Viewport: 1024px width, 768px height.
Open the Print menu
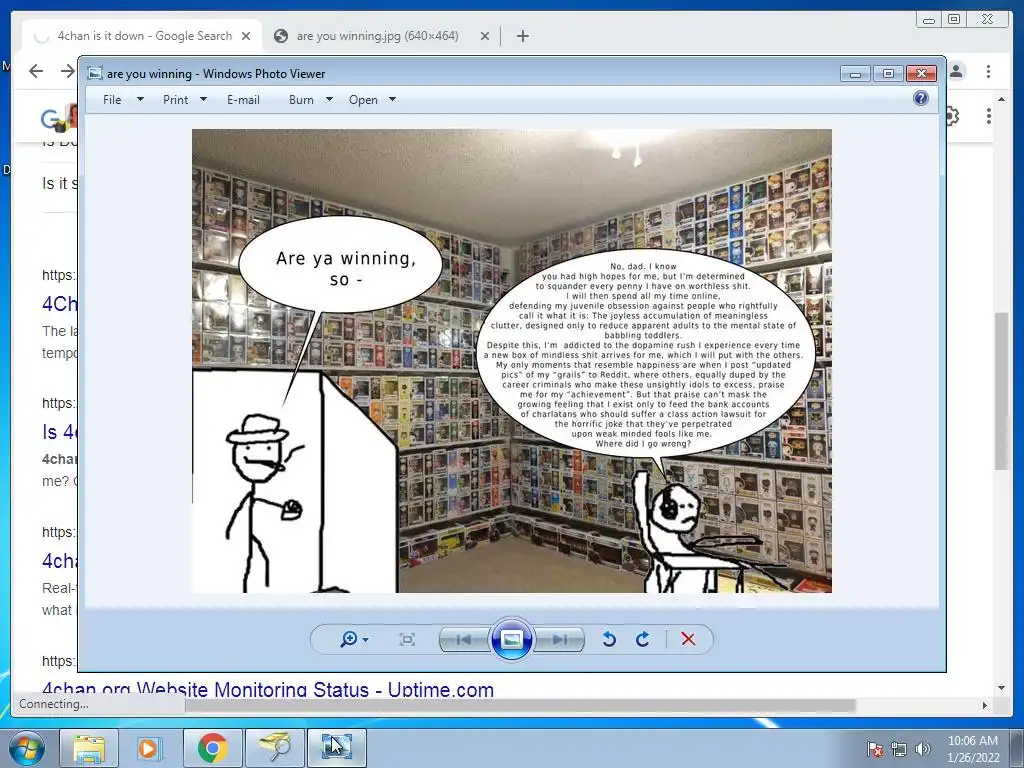tap(176, 100)
